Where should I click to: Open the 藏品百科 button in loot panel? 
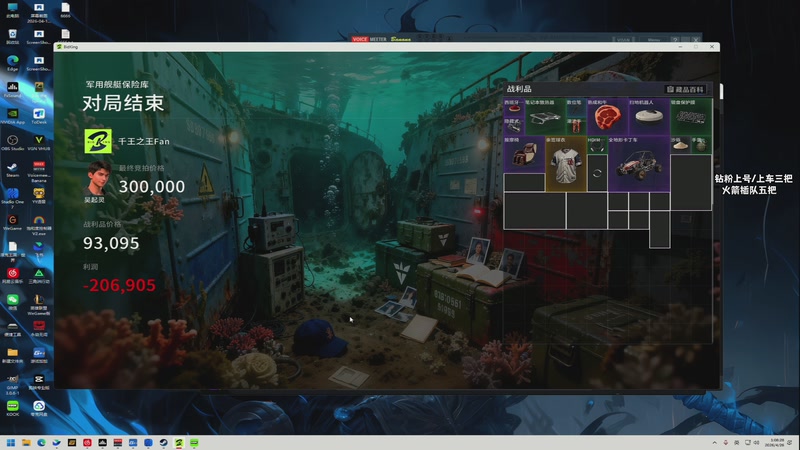click(686, 89)
